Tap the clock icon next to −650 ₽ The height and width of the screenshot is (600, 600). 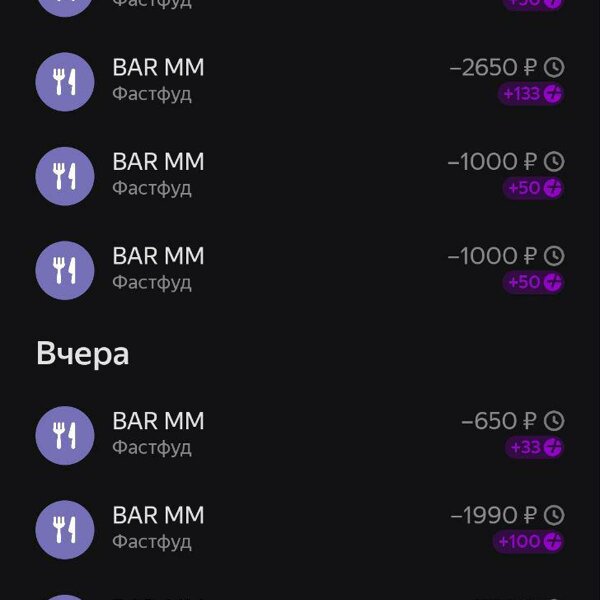pos(554,421)
